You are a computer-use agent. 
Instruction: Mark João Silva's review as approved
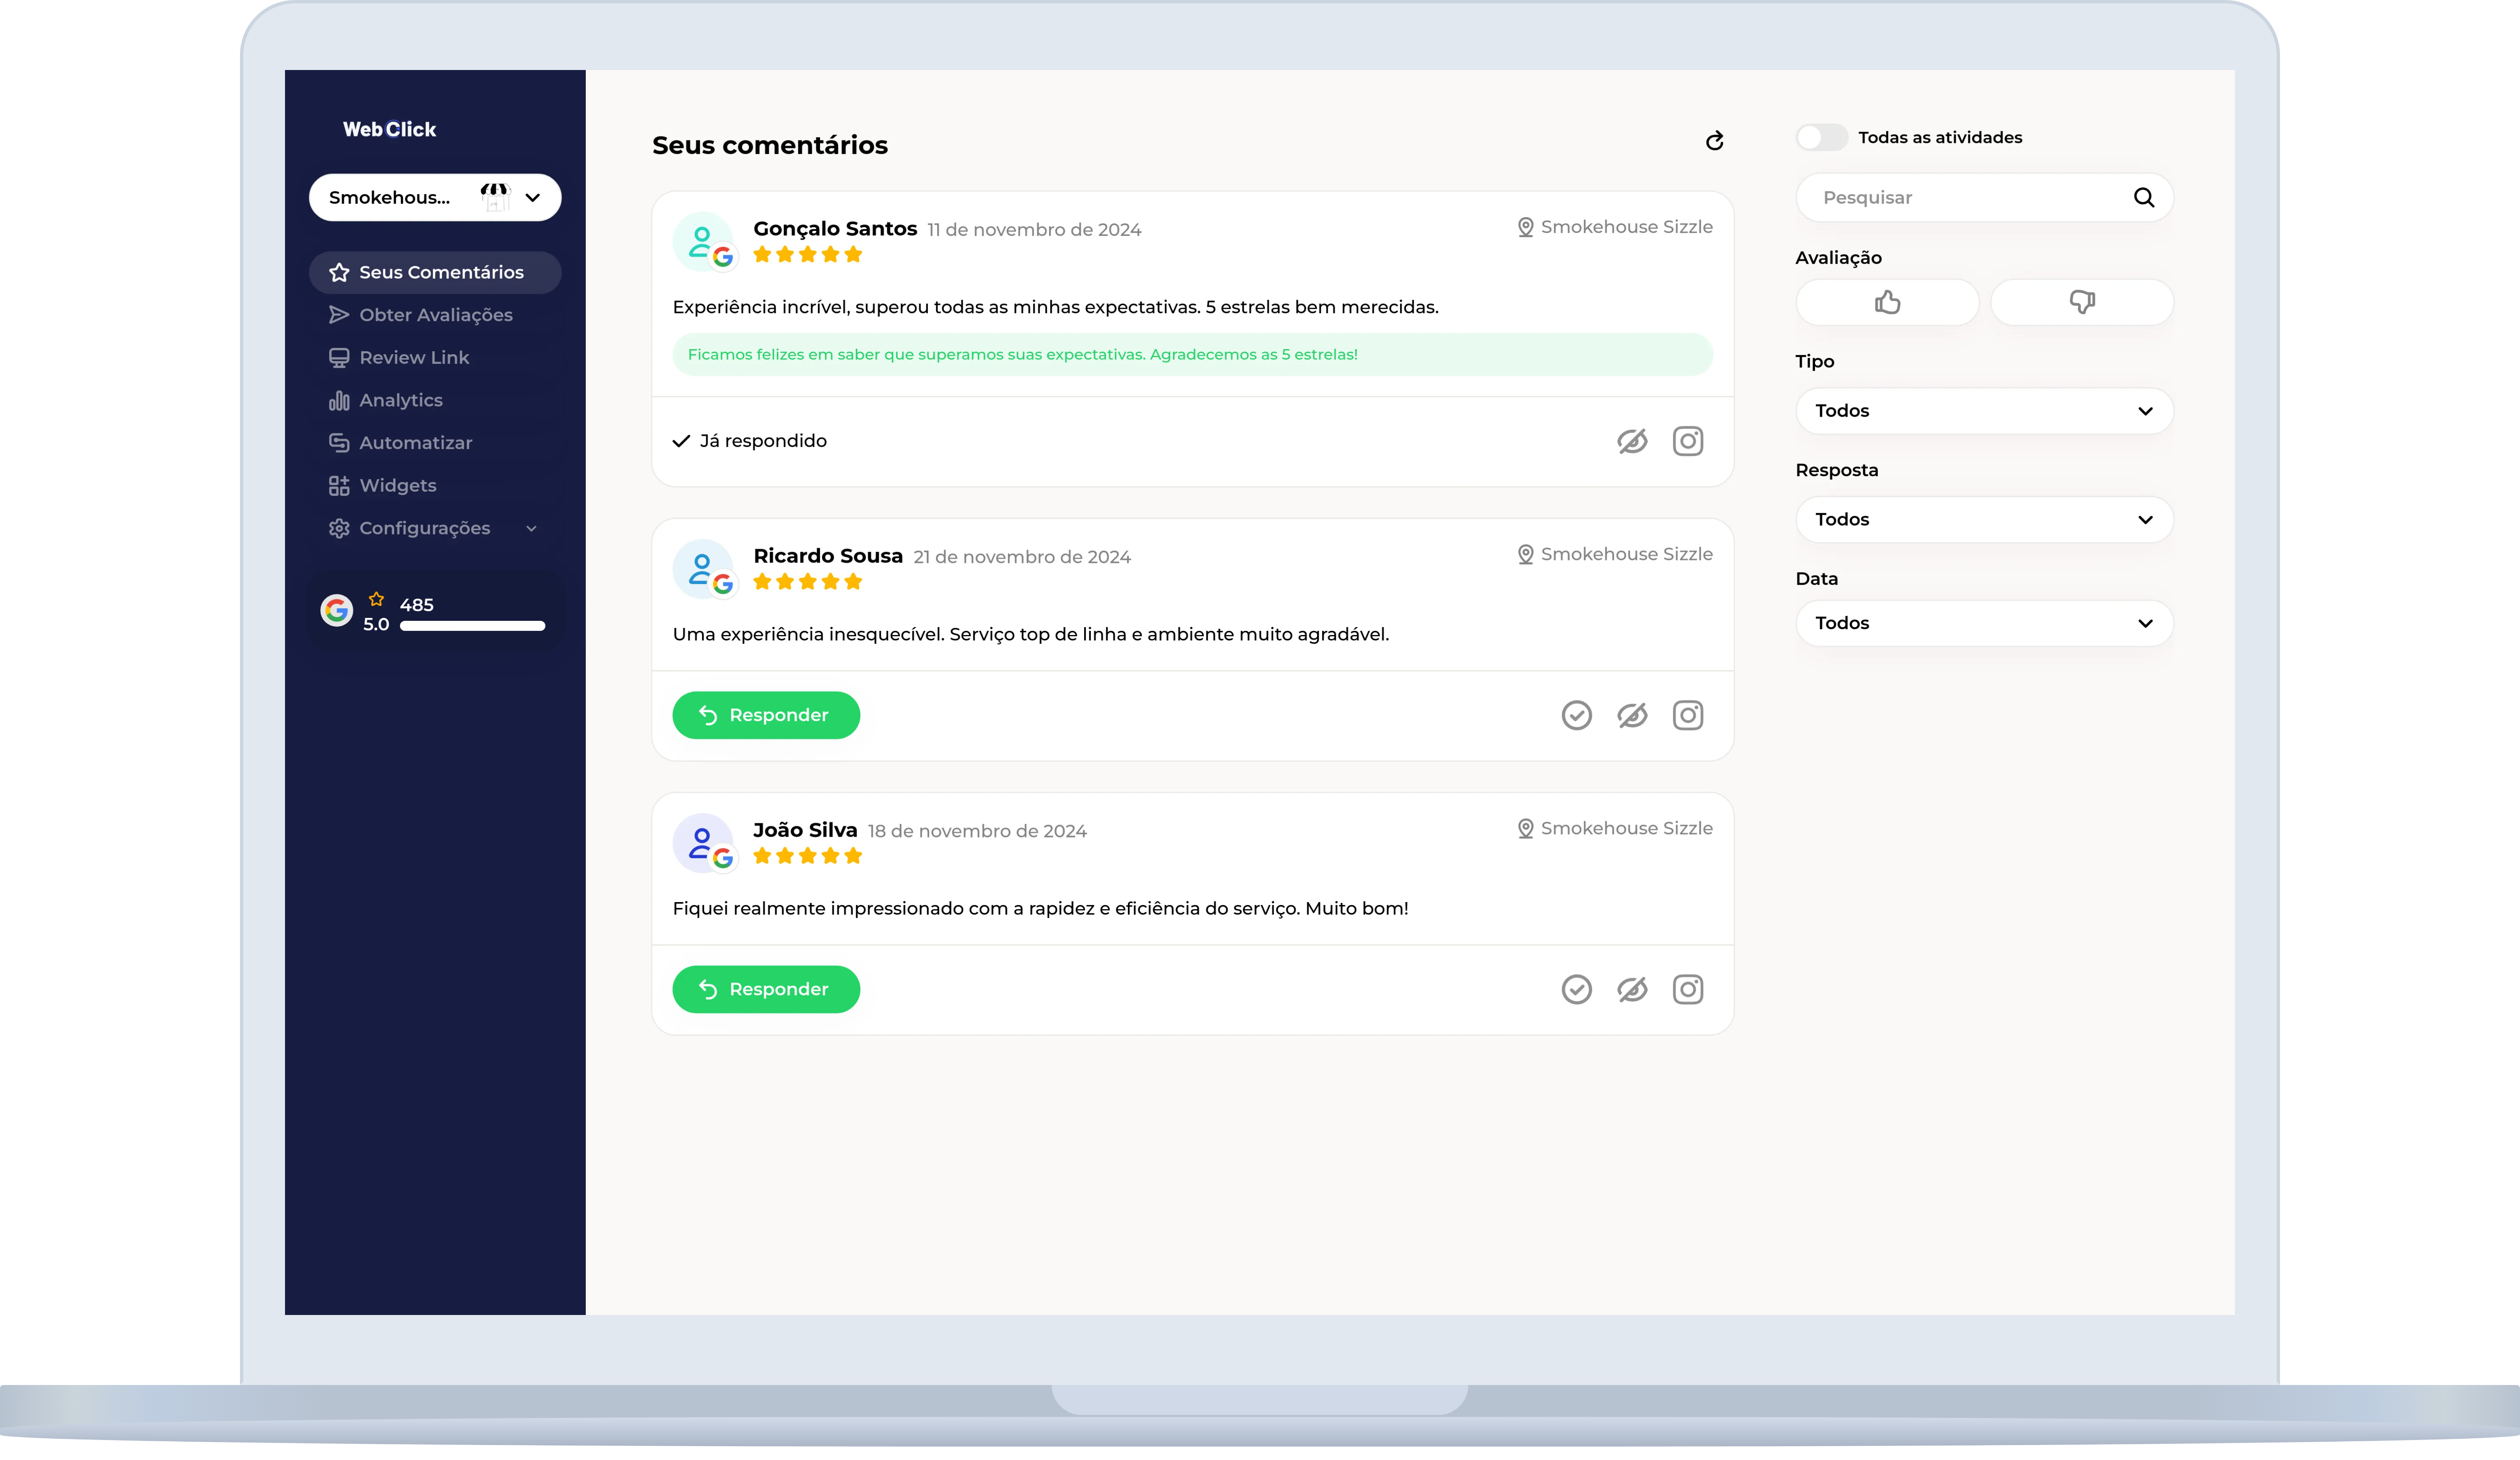tap(1576, 989)
